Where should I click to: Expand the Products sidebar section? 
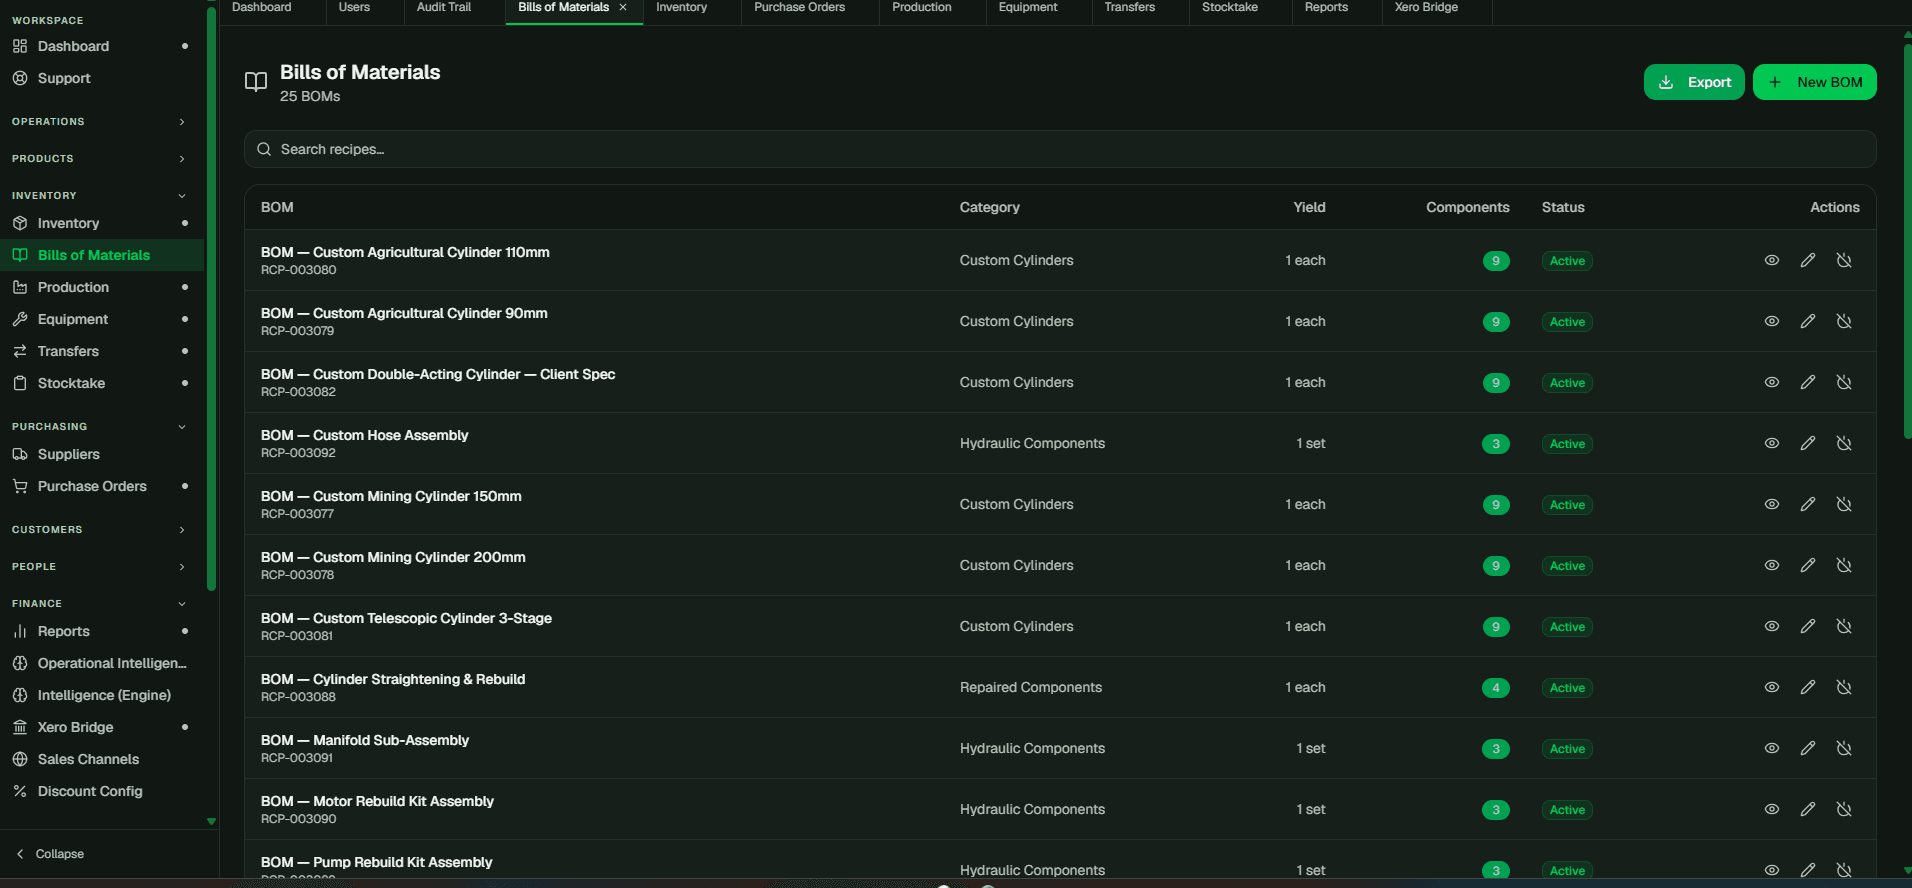tap(100, 159)
